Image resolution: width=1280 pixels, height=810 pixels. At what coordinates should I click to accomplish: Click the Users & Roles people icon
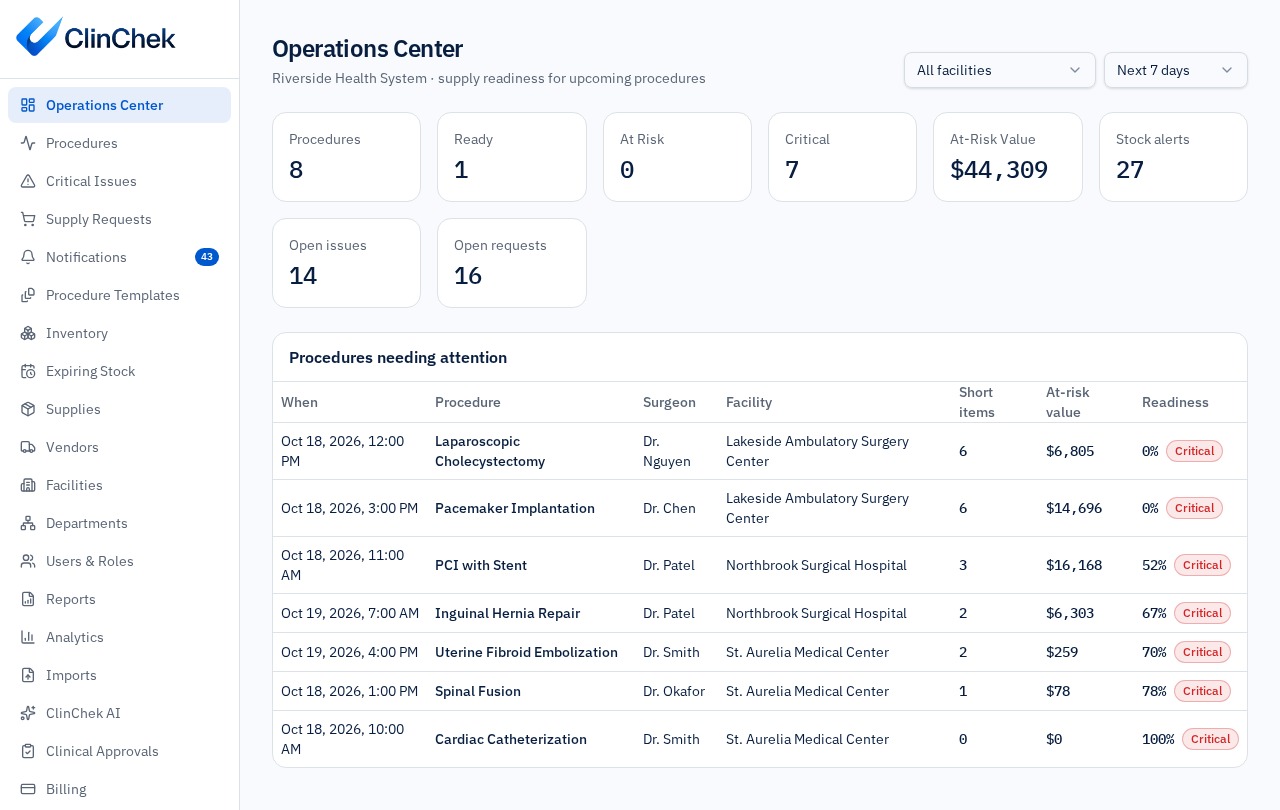point(28,561)
